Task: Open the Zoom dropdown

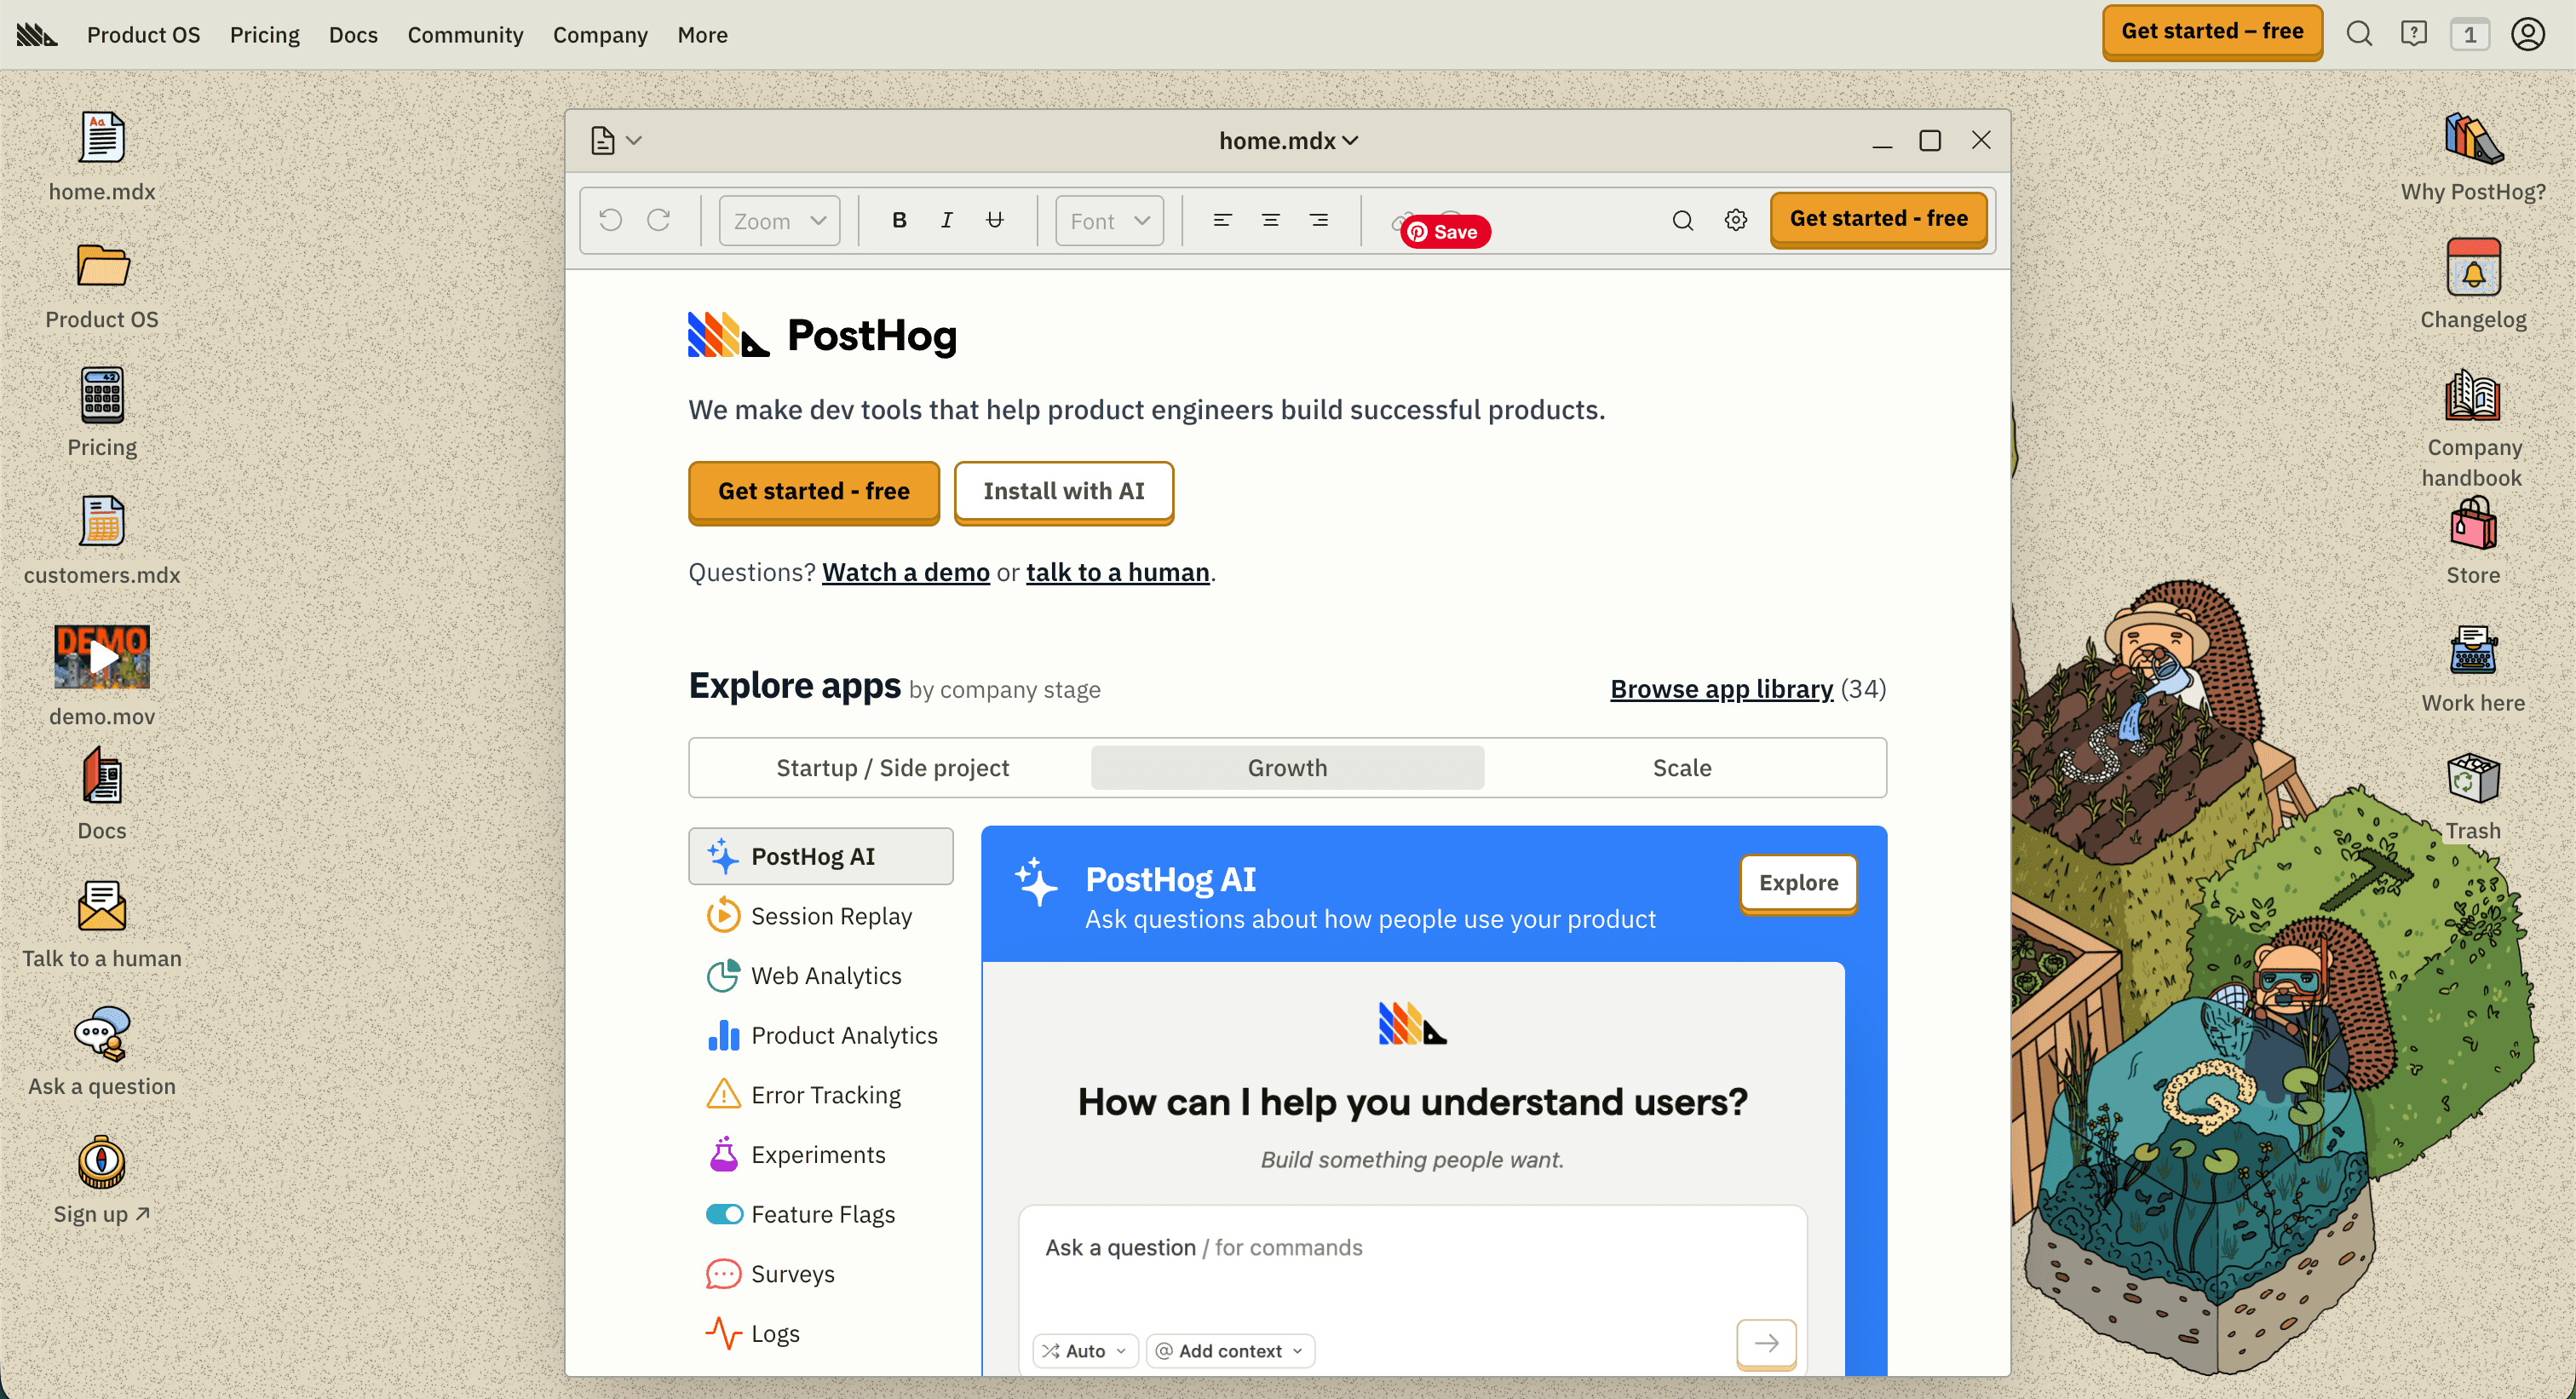Action: (x=779, y=220)
